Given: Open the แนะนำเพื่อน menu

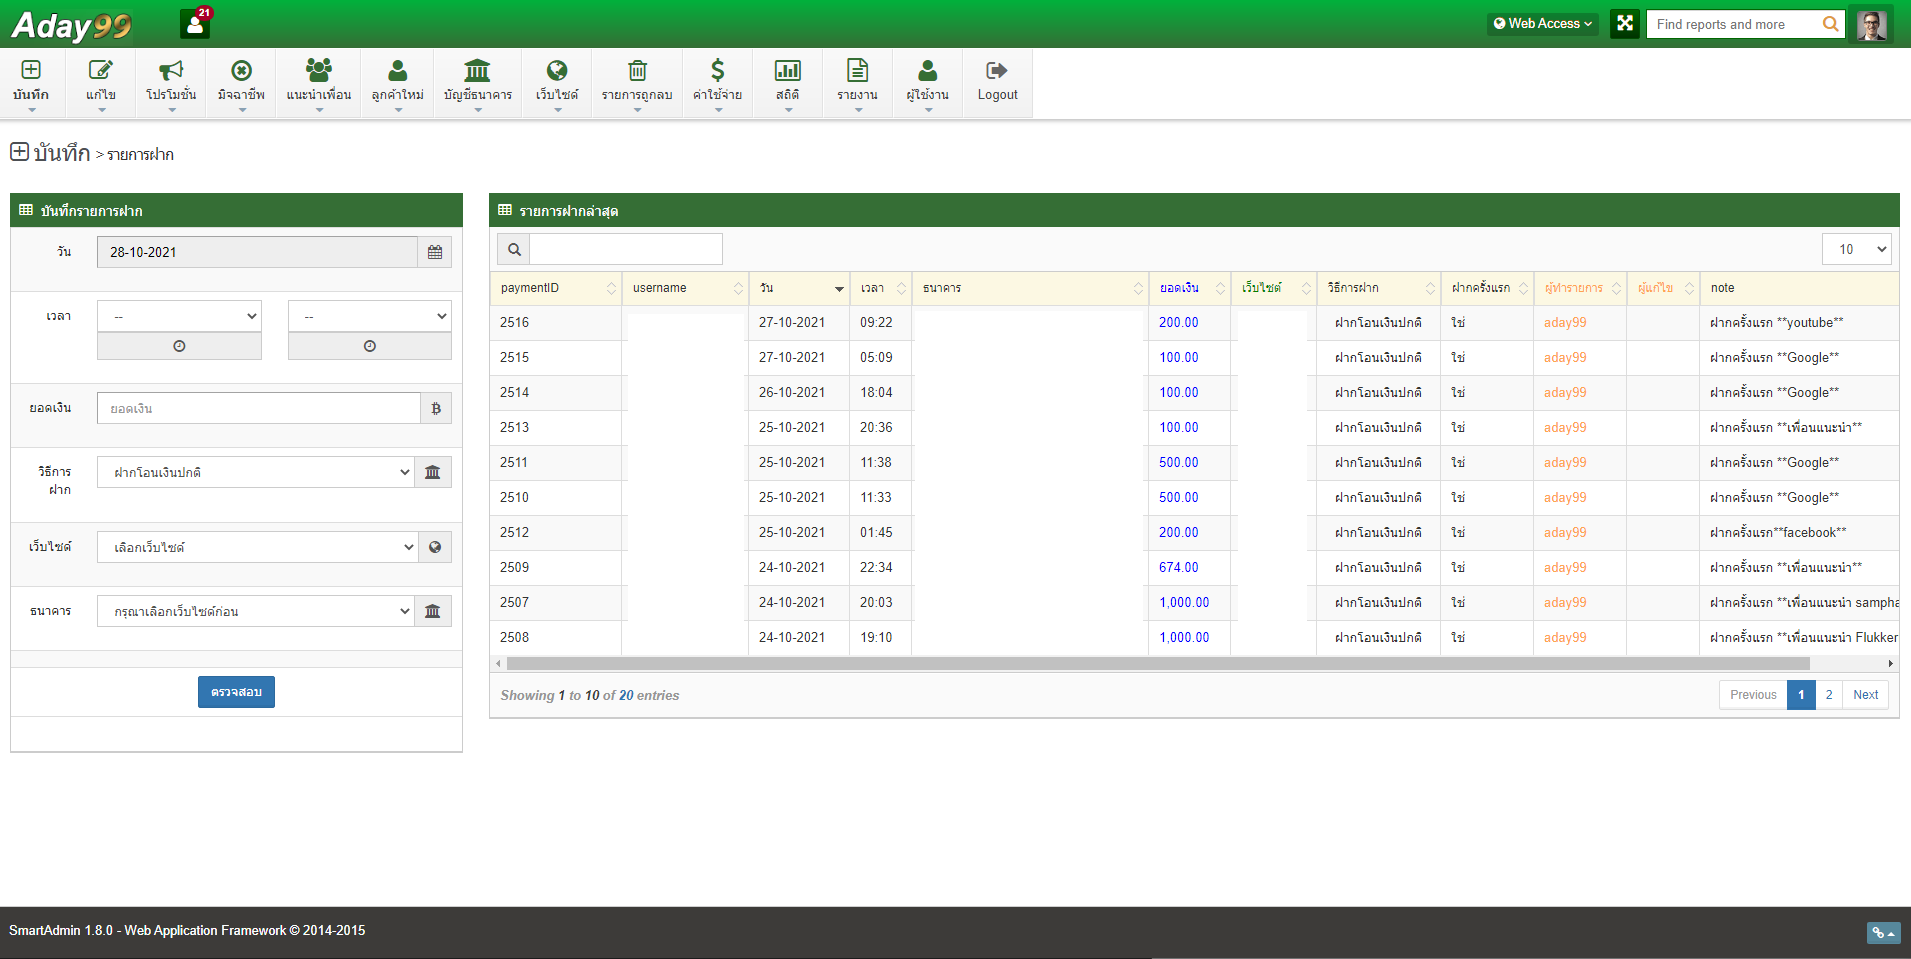Looking at the screenshot, I should pos(319,83).
